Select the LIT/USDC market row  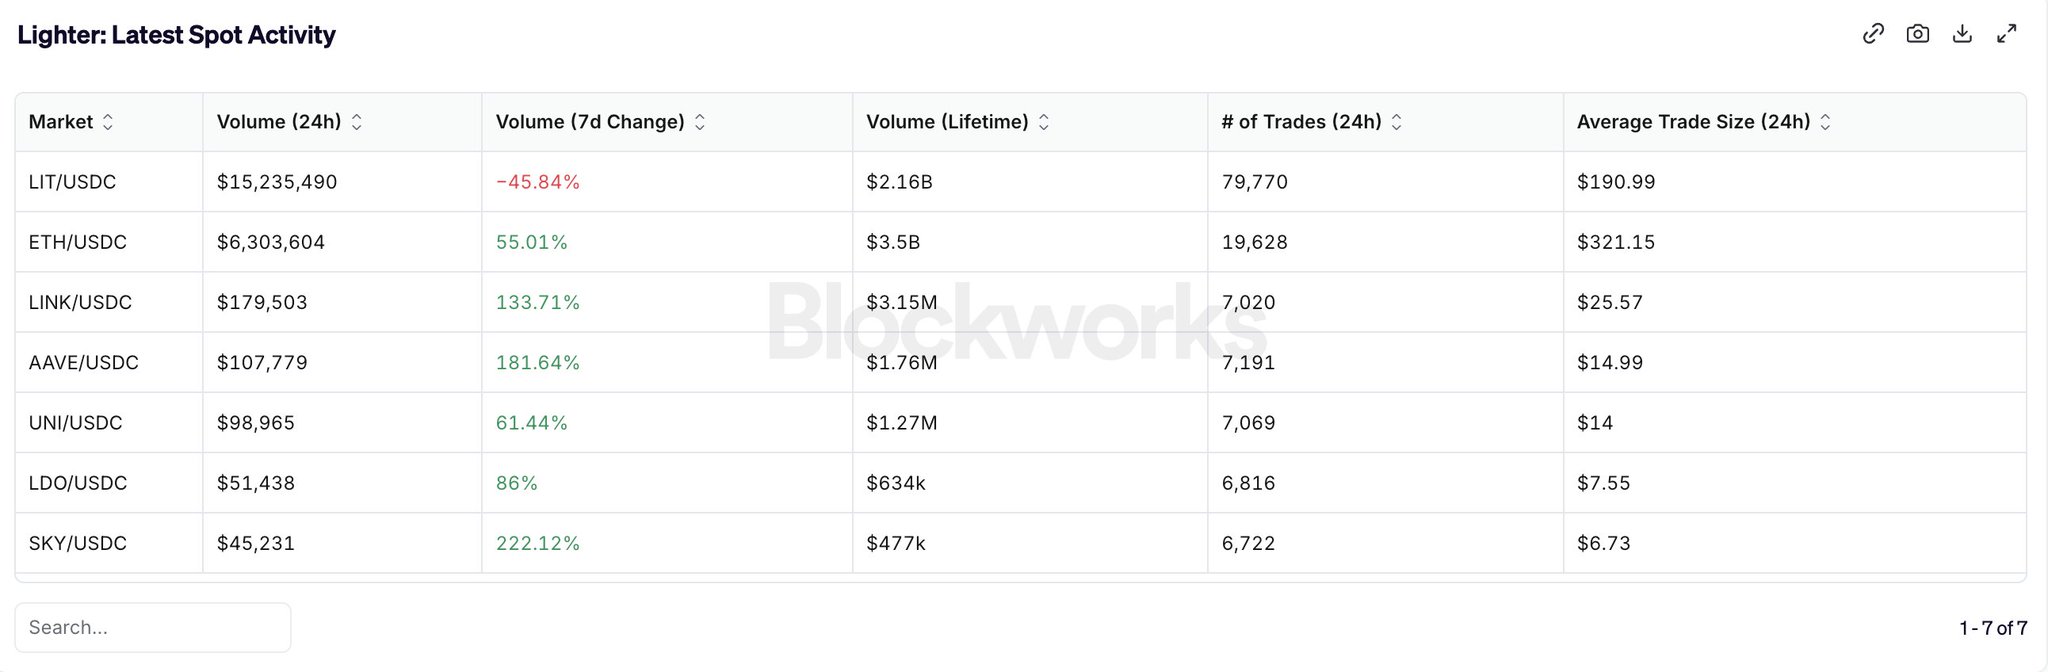coord(72,182)
